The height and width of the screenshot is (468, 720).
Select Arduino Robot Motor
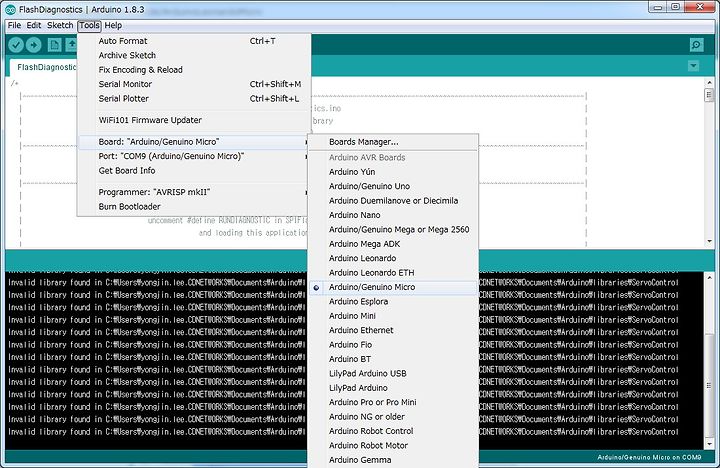coord(393,445)
